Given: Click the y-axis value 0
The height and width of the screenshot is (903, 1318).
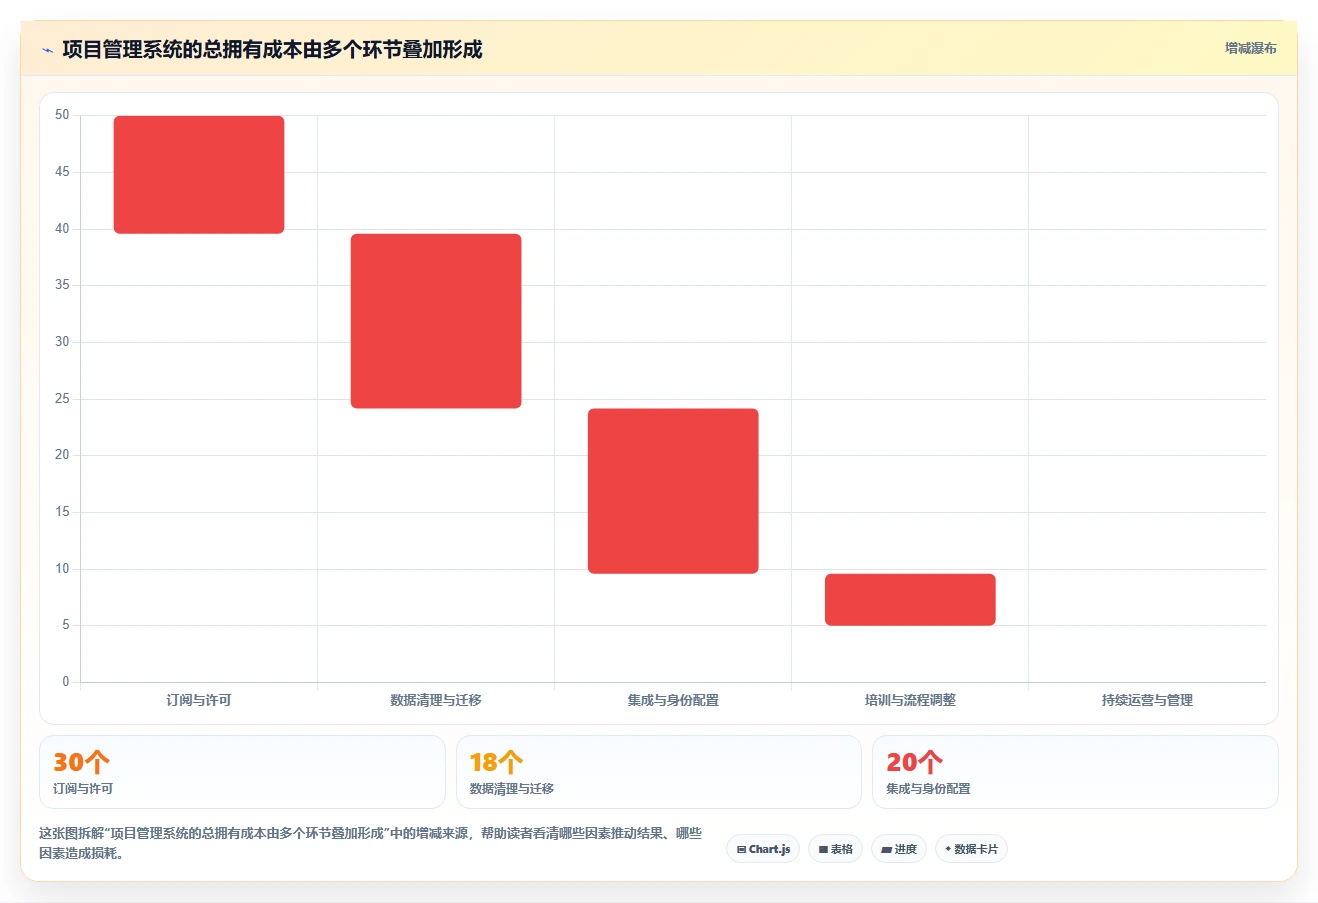Looking at the screenshot, I should tap(66, 682).
